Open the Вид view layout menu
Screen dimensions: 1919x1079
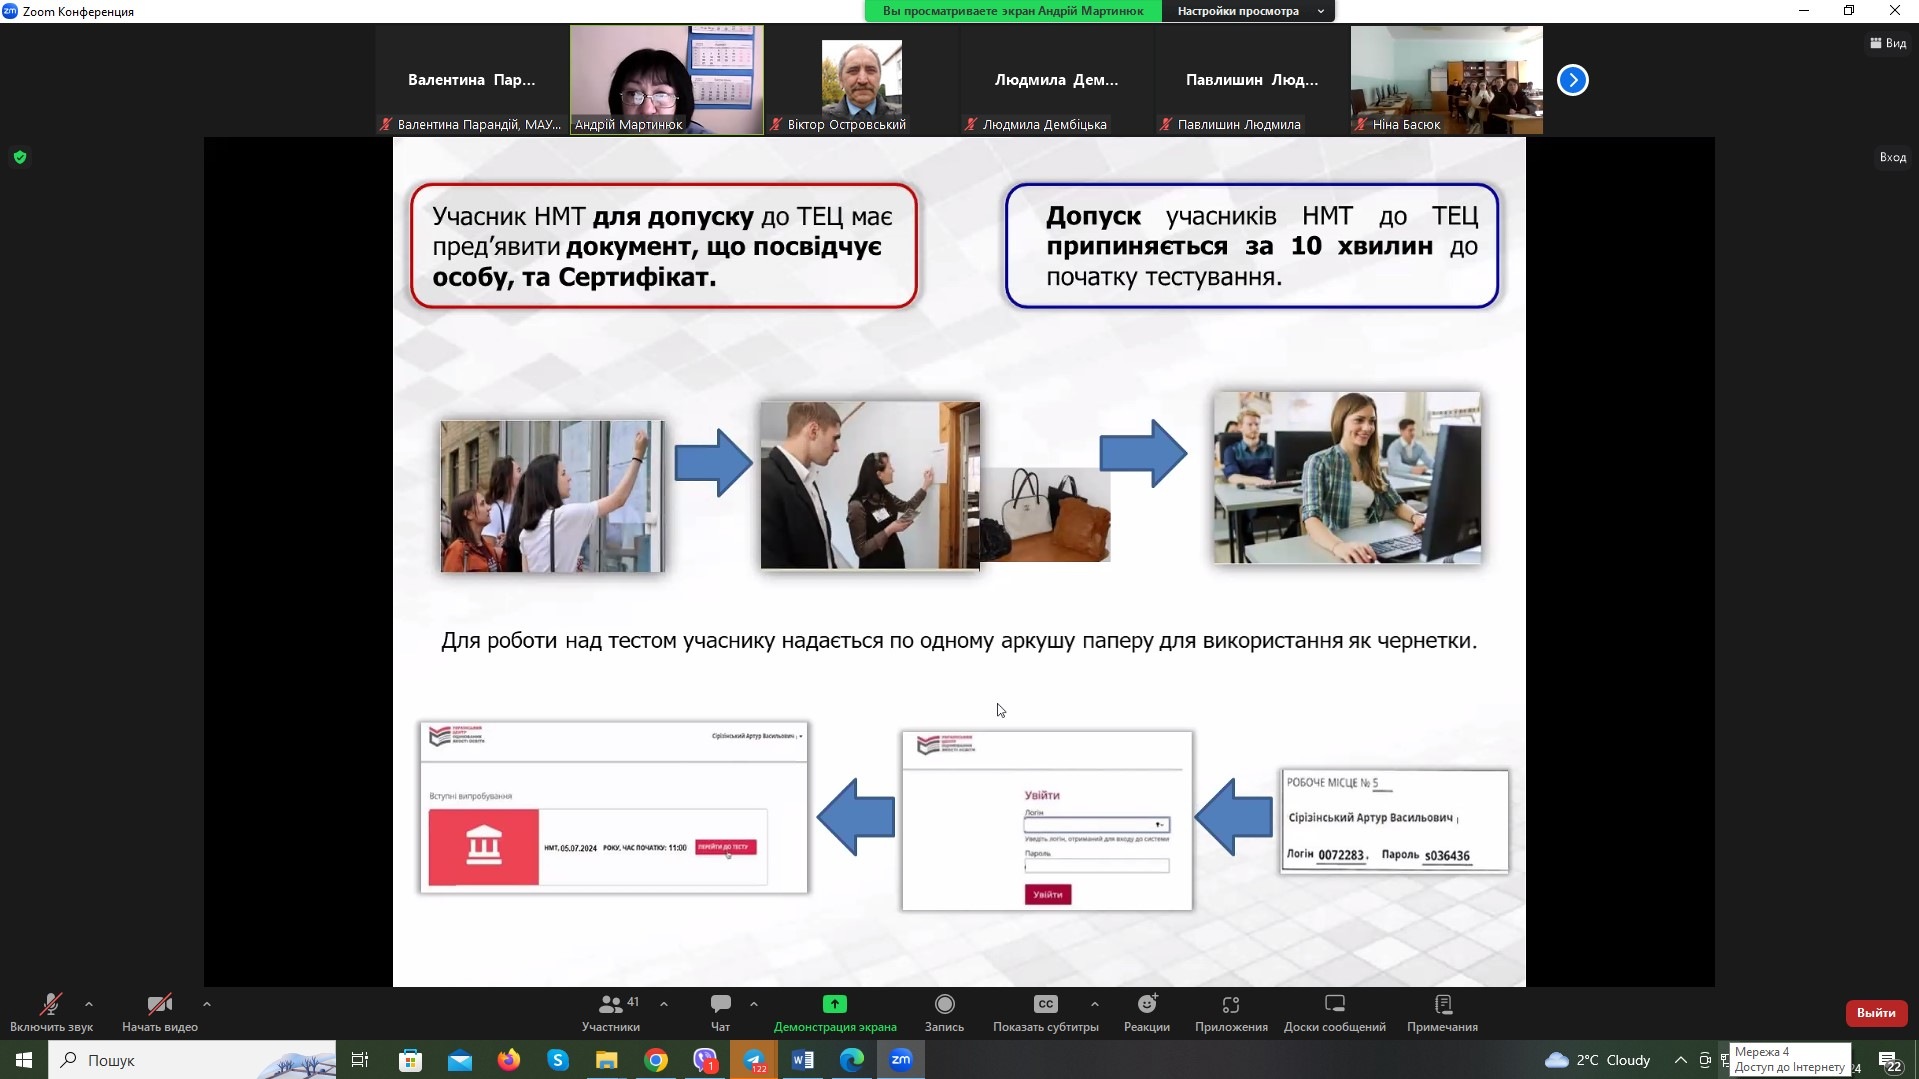1888,43
